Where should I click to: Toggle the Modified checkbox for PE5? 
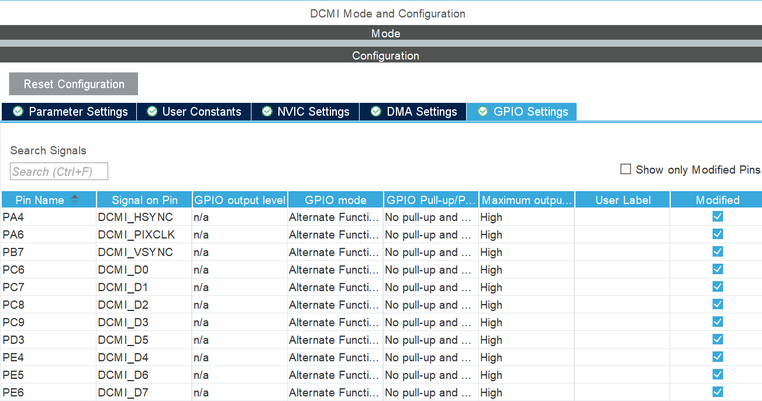[717, 374]
